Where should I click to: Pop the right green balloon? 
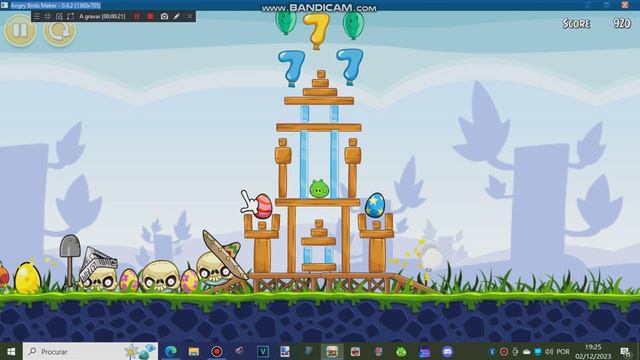click(x=353, y=24)
